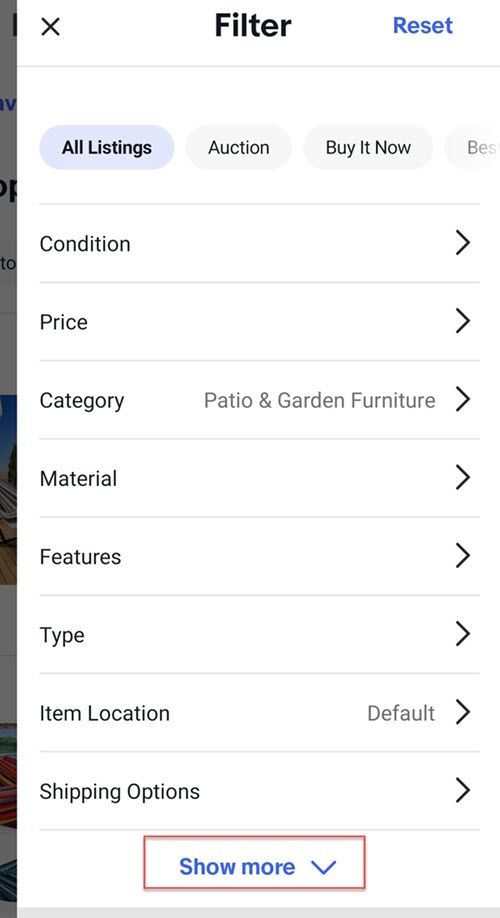Open the Item Location filter row label

click(105, 713)
